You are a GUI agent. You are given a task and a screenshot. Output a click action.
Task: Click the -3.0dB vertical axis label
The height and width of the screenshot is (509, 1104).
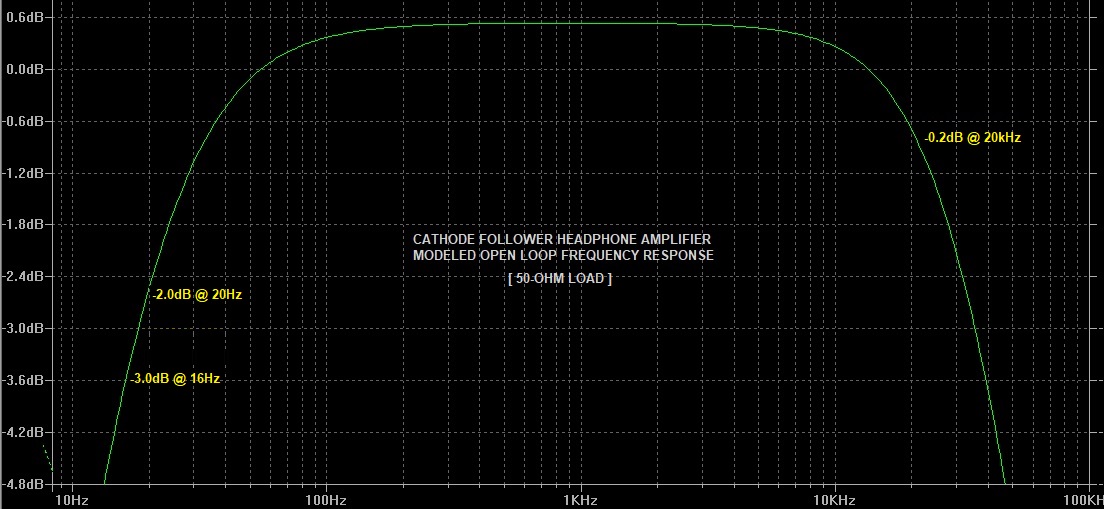[23, 329]
